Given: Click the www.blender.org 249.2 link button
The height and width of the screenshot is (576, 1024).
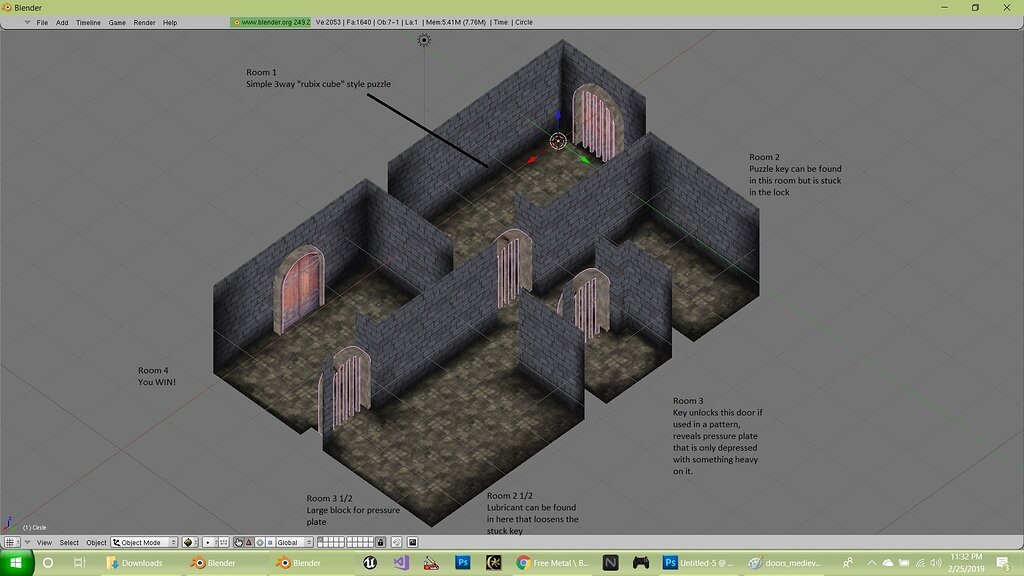Looking at the screenshot, I should click(270, 22).
